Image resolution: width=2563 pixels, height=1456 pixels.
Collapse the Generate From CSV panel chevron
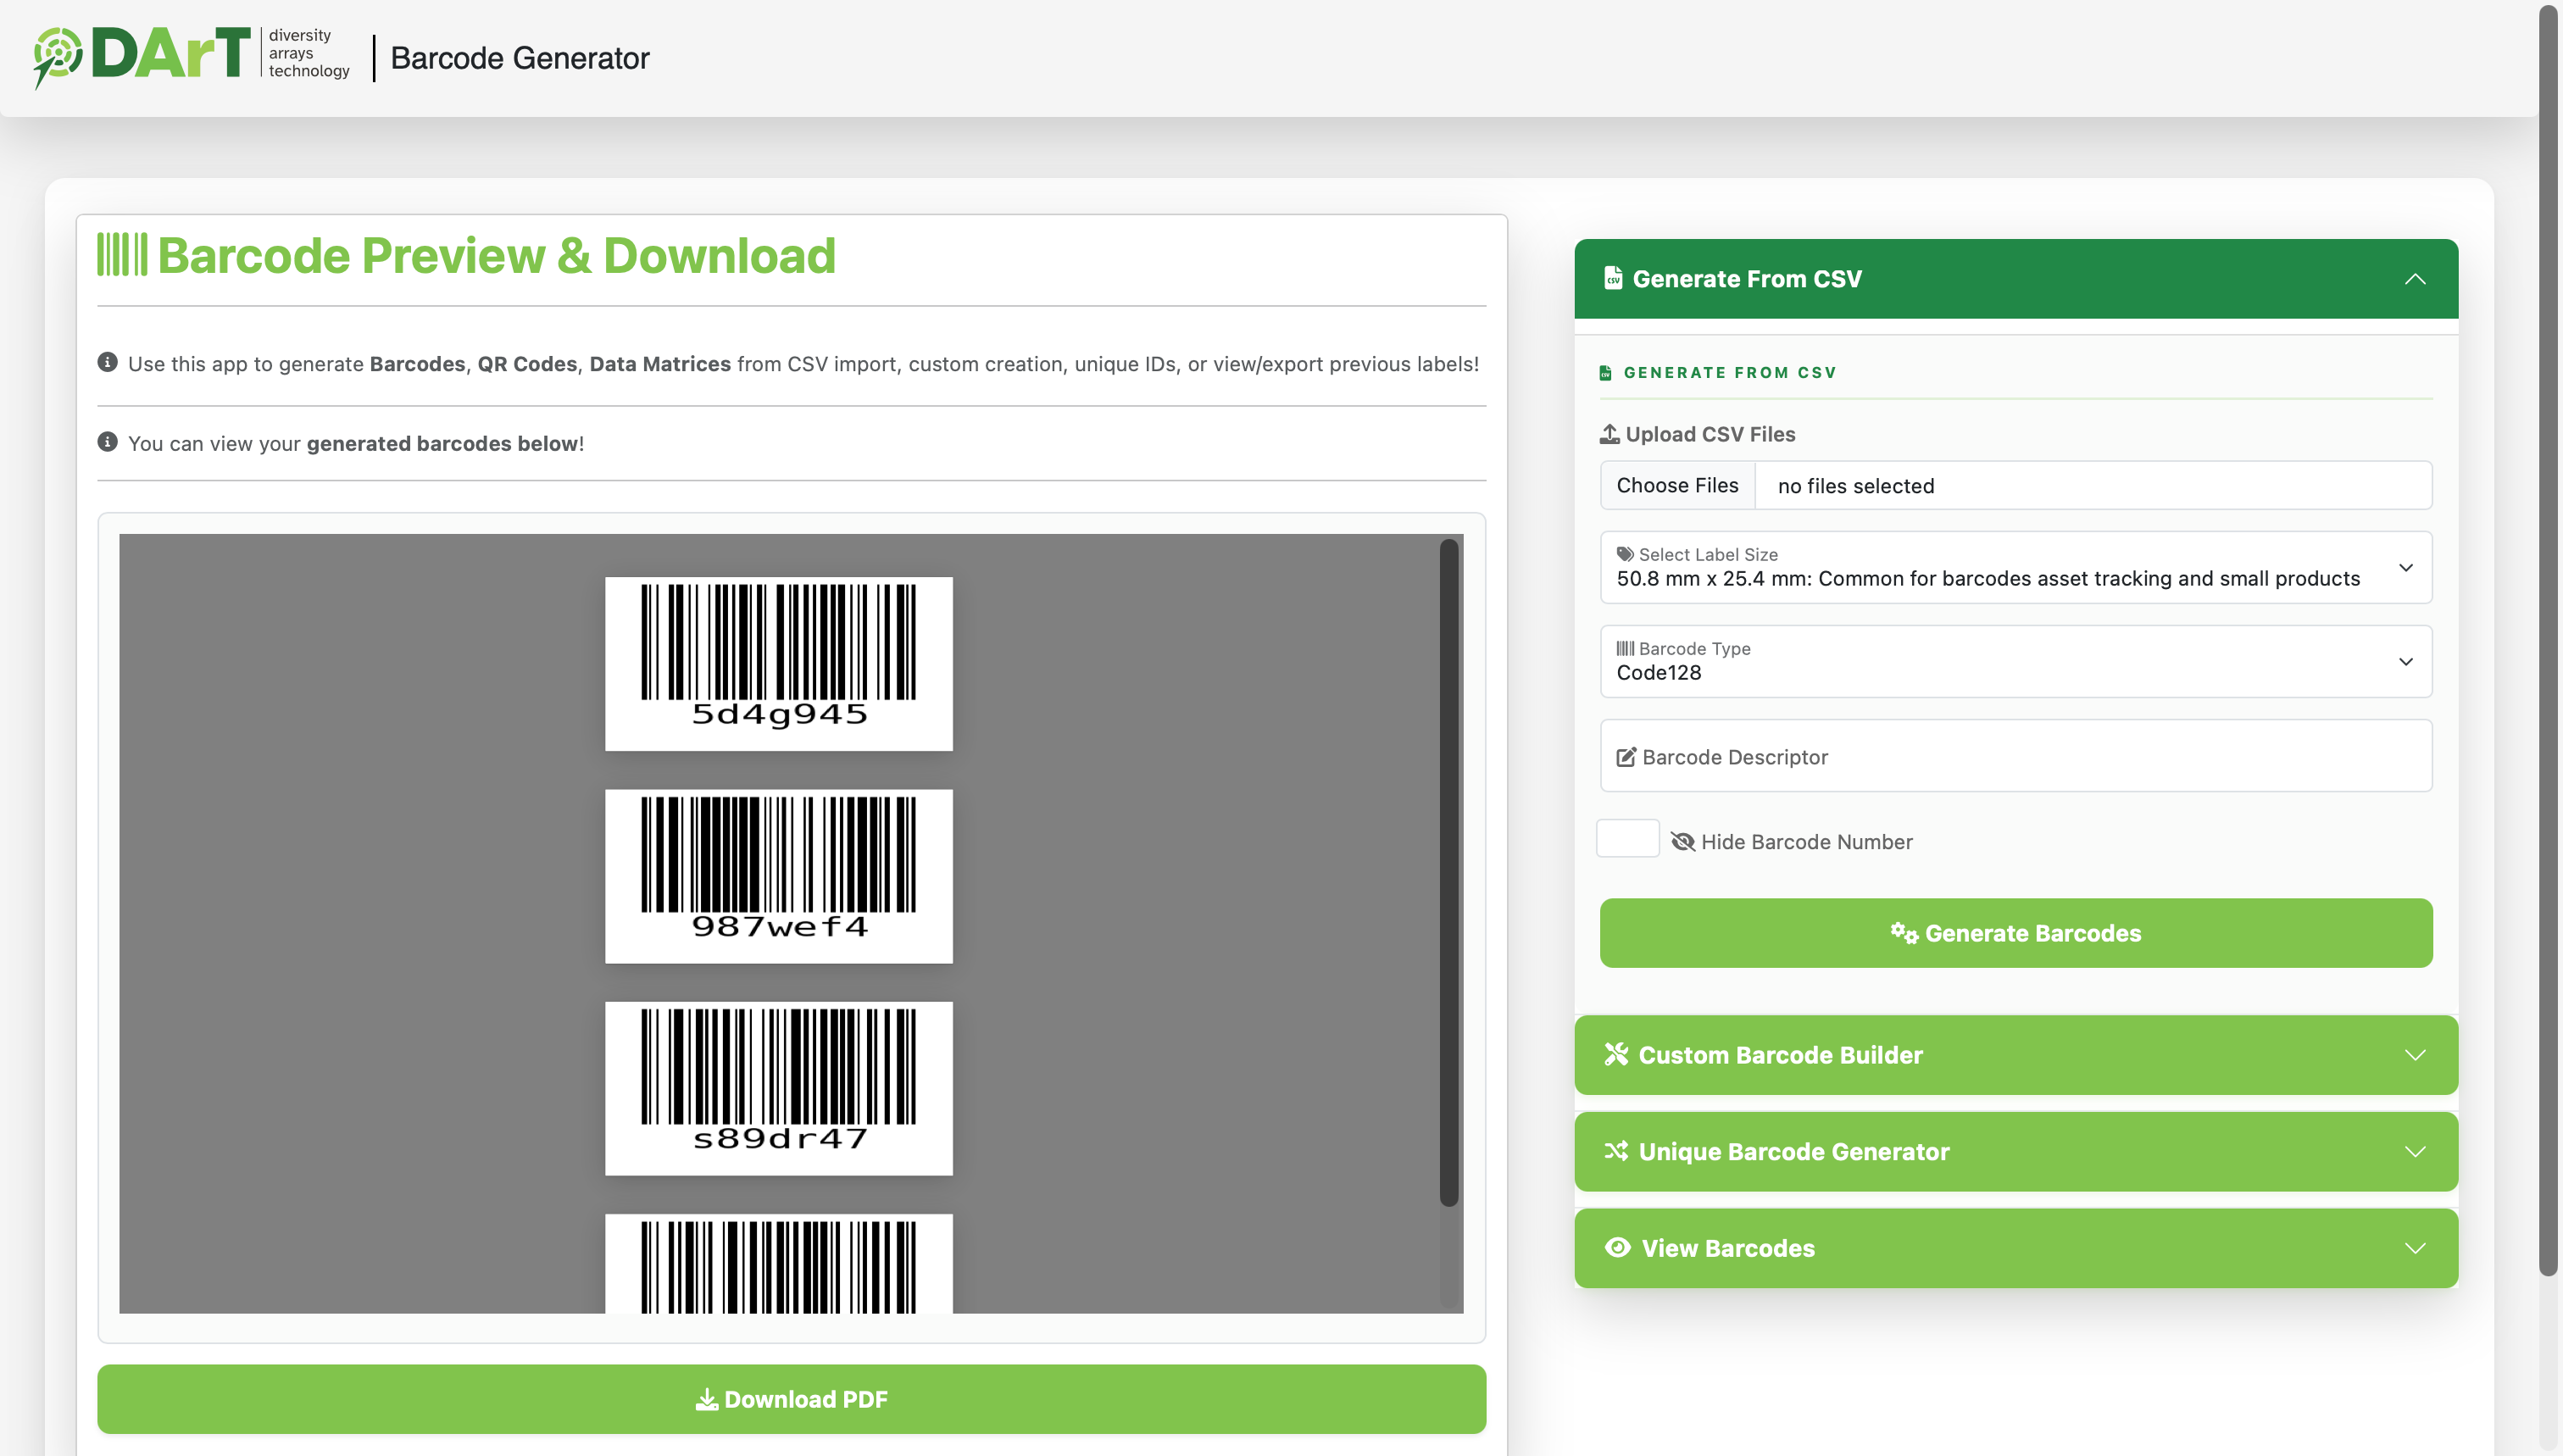pyautogui.click(x=2414, y=279)
